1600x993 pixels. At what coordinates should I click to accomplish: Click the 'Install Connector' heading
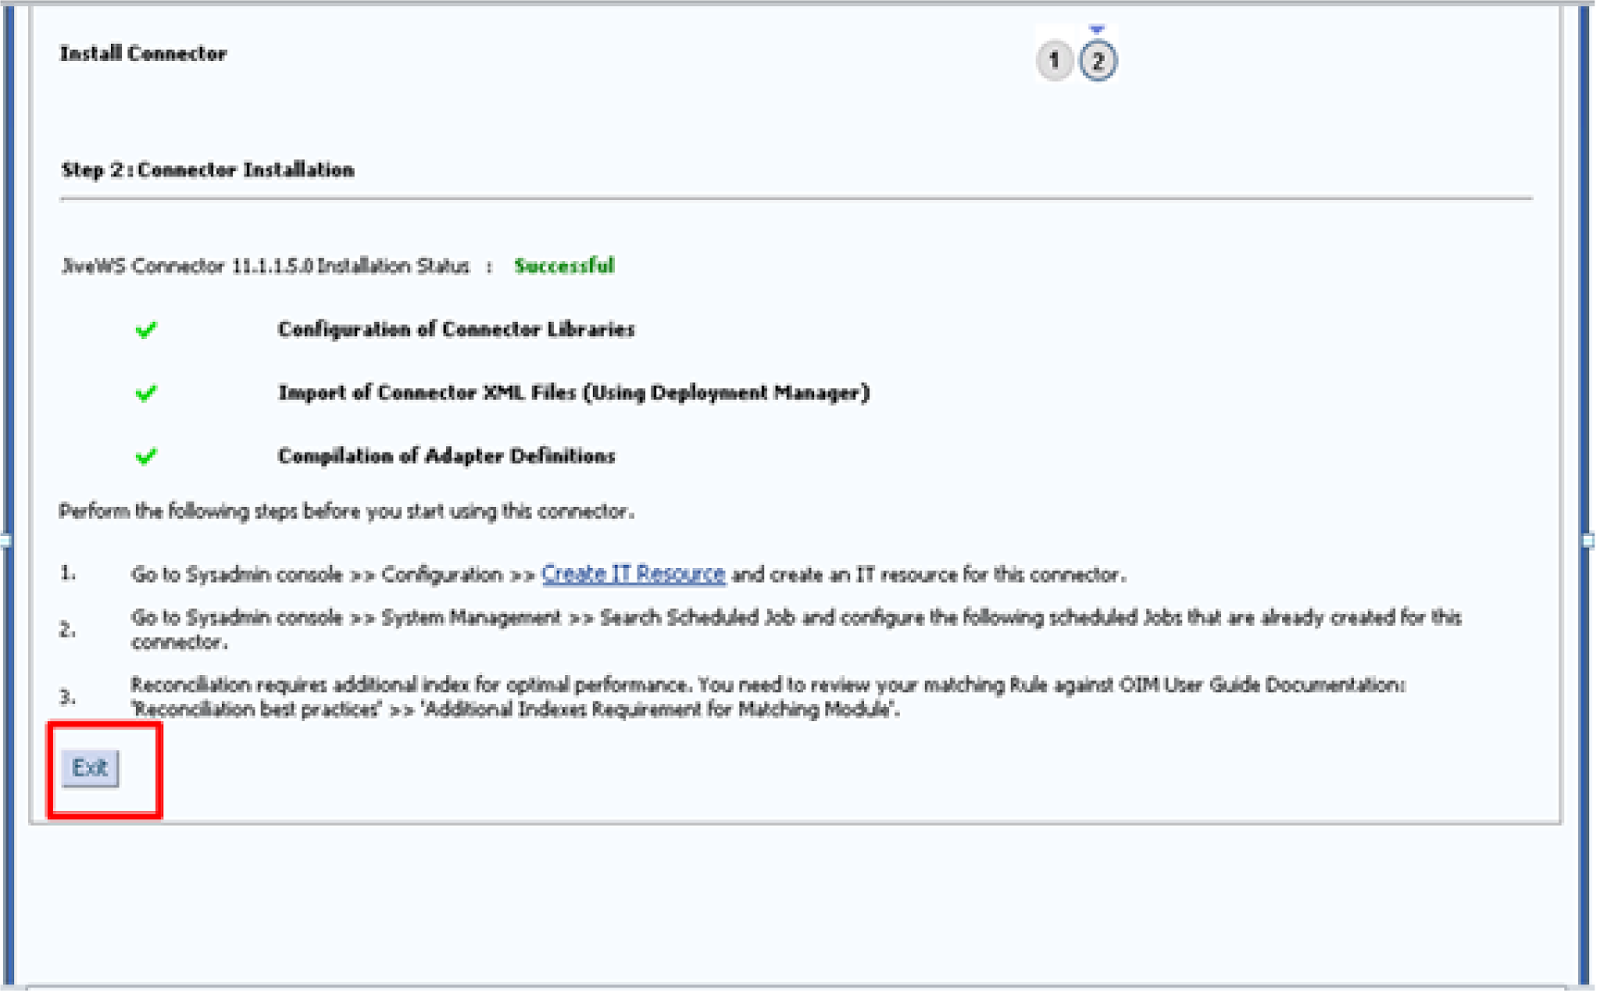pos(143,54)
